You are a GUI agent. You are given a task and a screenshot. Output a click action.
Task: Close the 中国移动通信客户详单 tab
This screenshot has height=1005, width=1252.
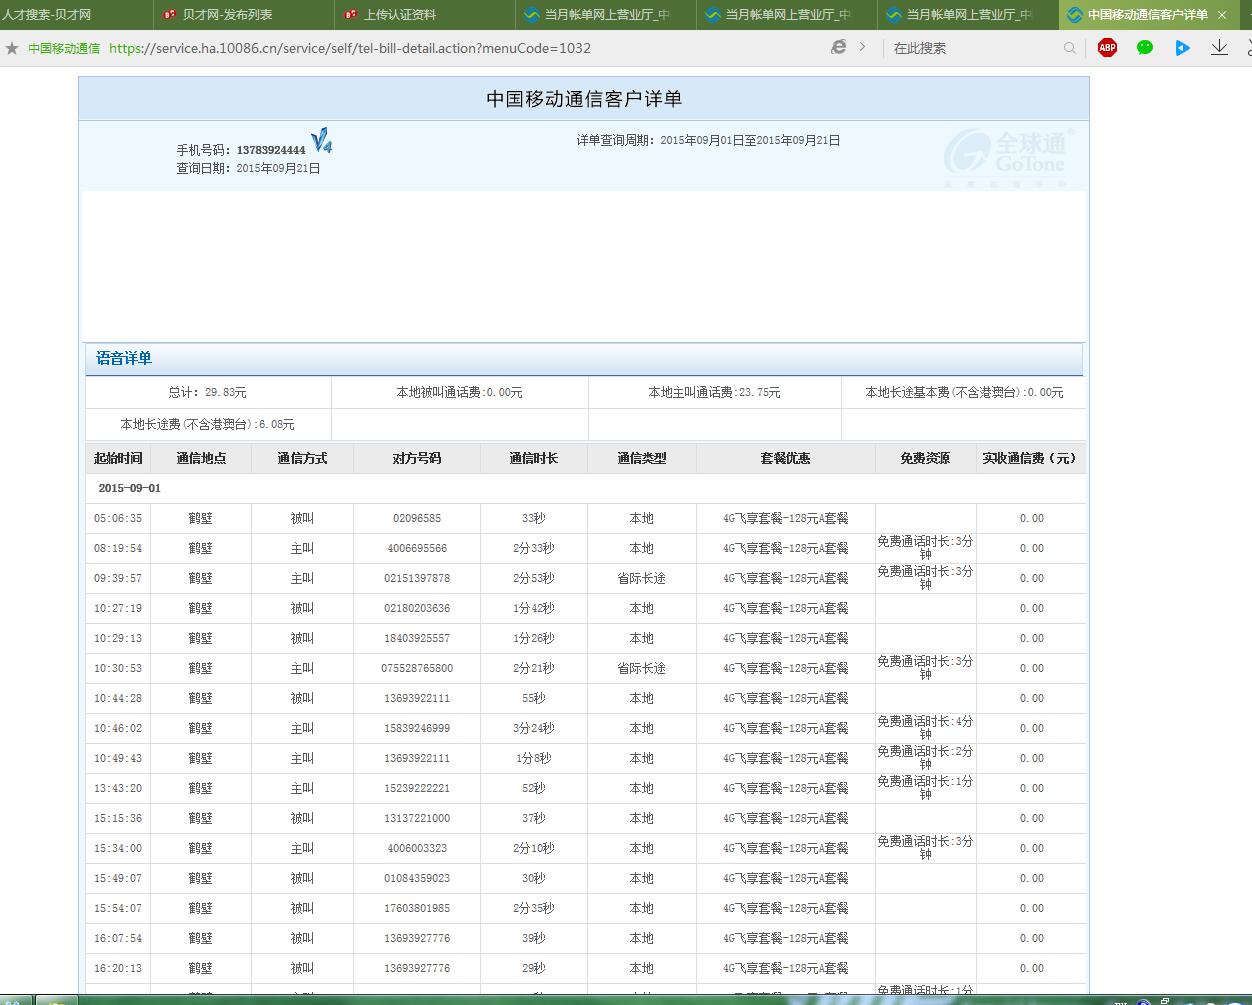tap(1222, 15)
